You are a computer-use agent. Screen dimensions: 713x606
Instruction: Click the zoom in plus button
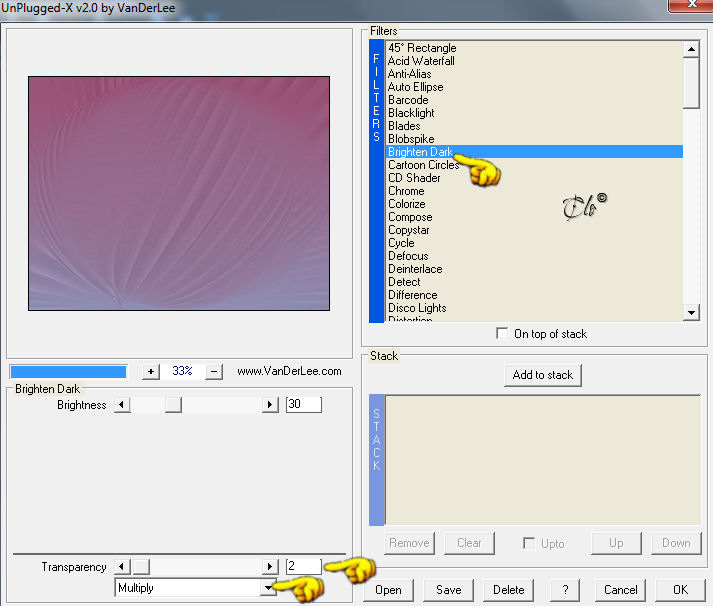(151, 371)
